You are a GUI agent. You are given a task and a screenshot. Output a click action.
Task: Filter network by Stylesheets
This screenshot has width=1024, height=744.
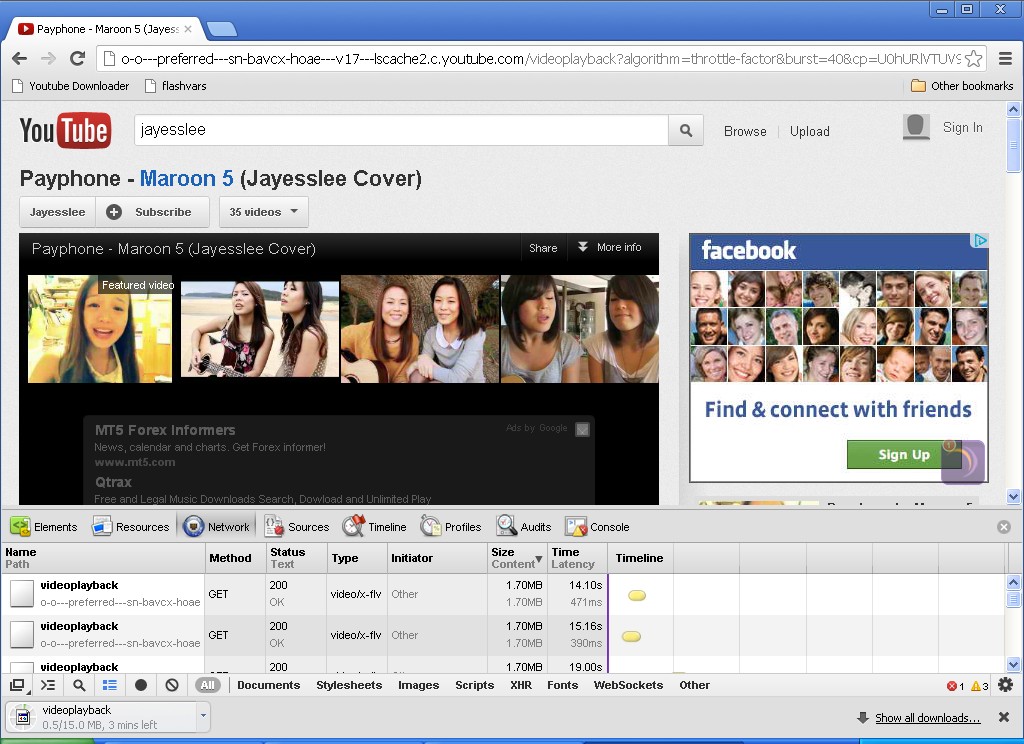click(x=349, y=685)
